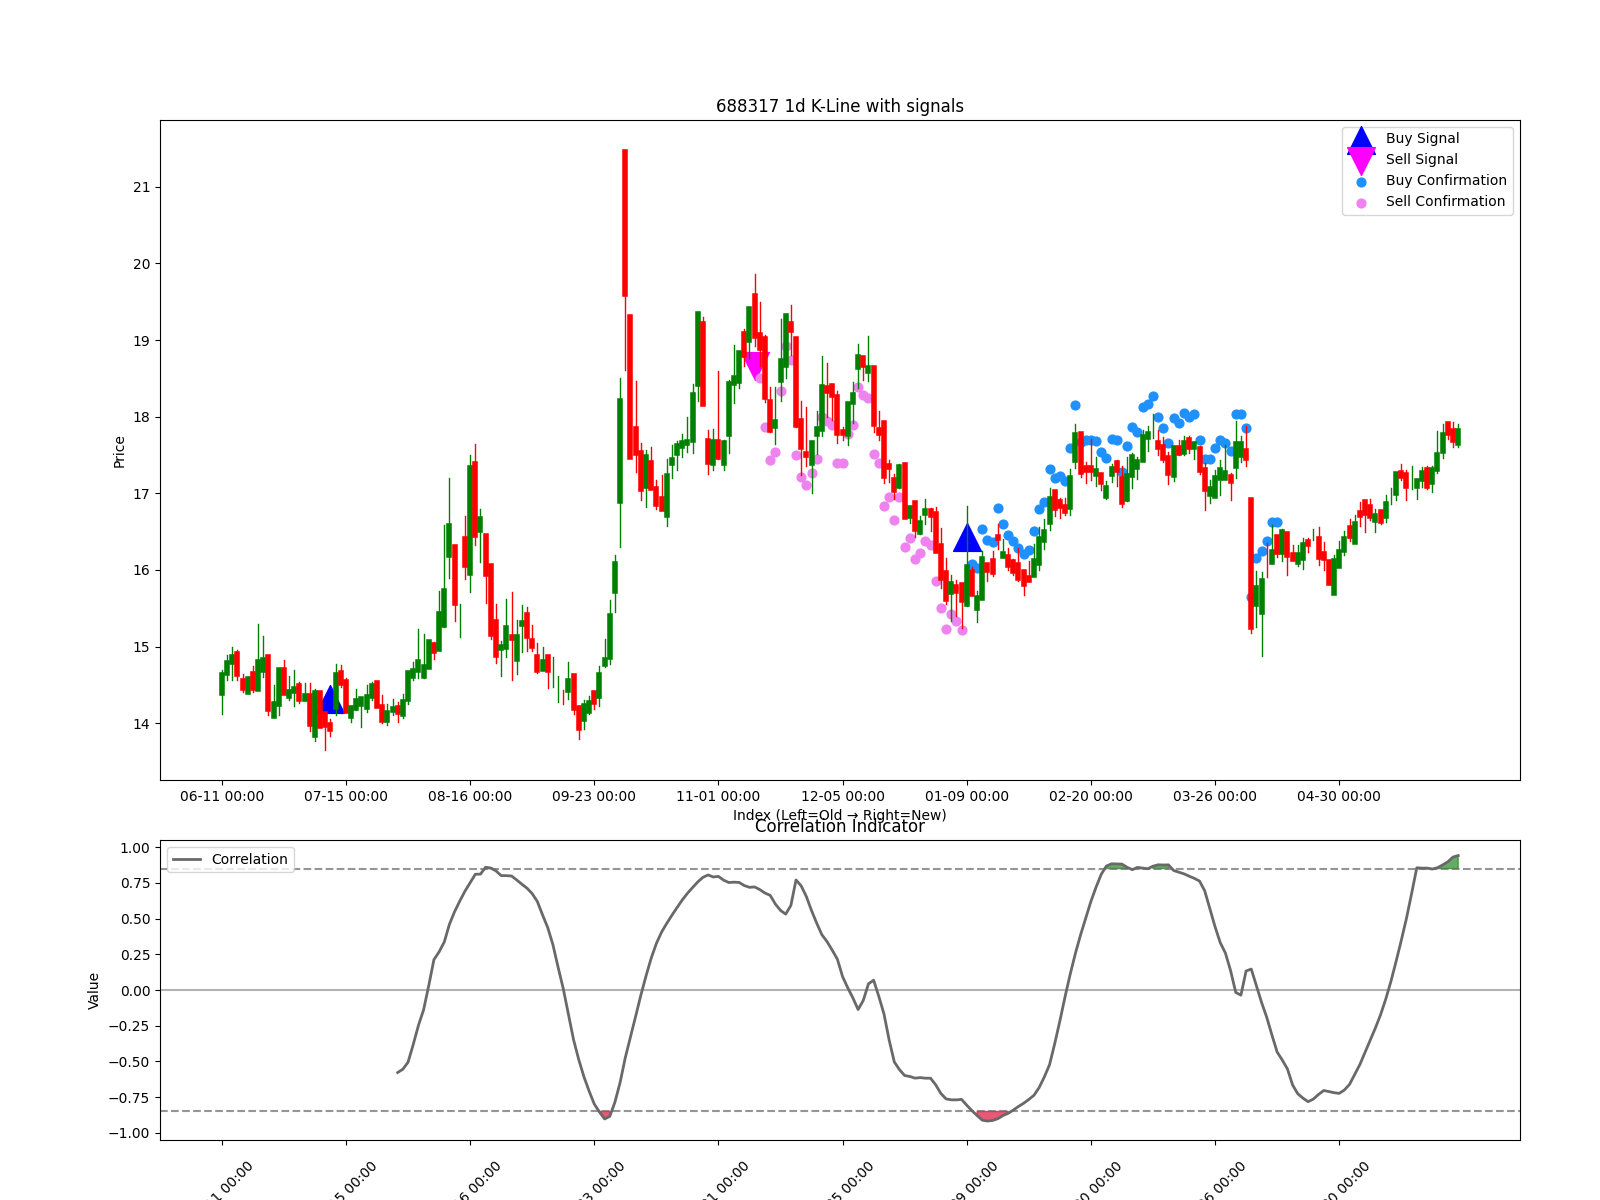Screen dimensions: 1600x1200
Task: Click the "11-01 00:00" date tick in the price chart
Action: 718,796
